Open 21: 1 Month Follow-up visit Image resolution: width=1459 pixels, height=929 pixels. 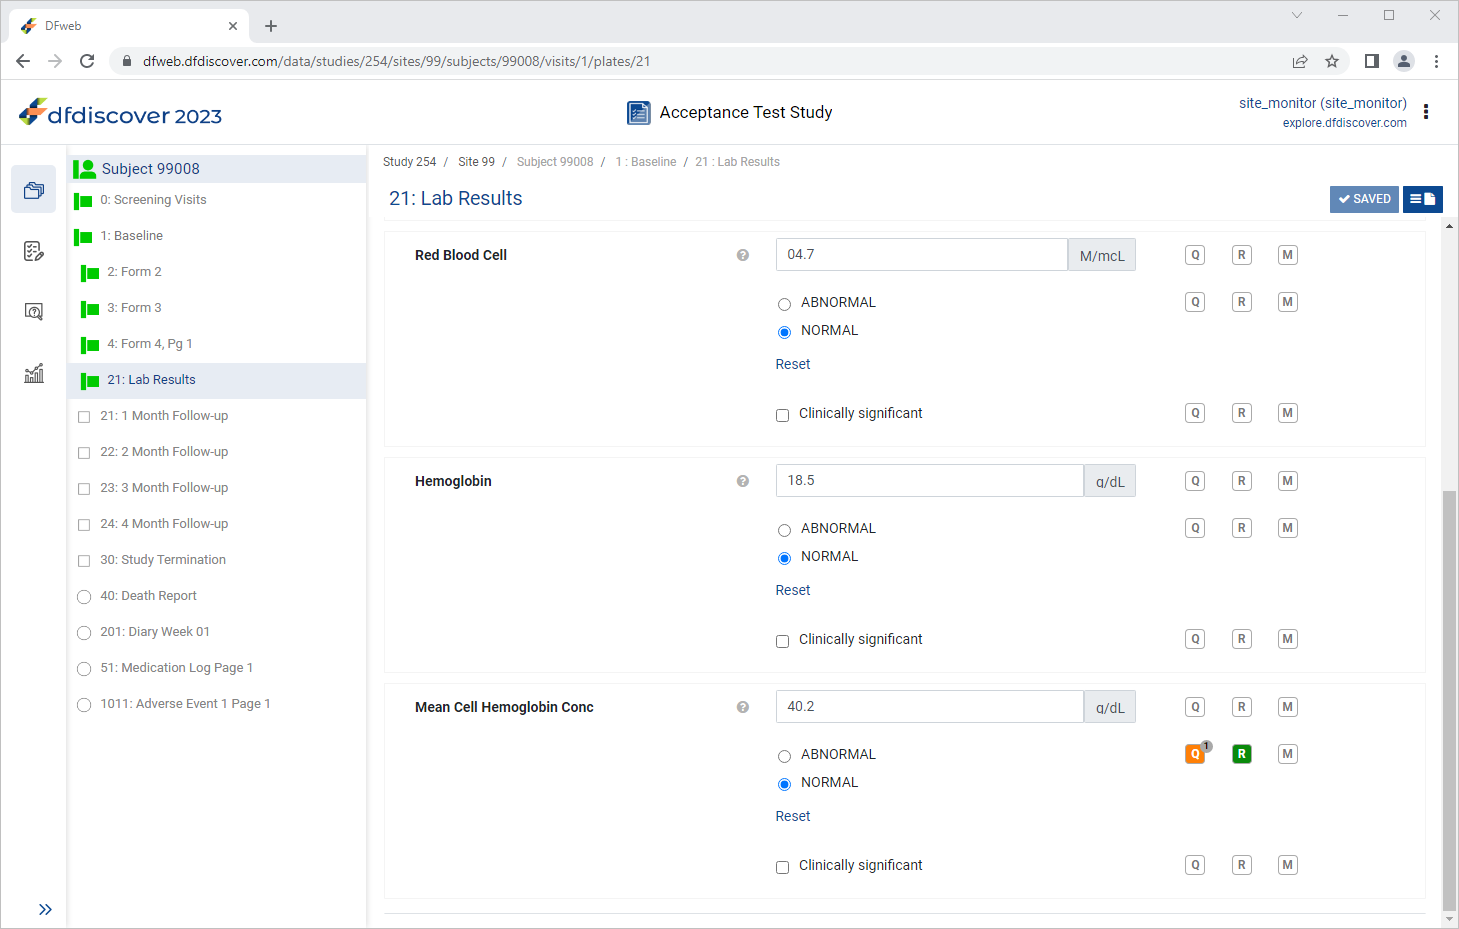[164, 416]
